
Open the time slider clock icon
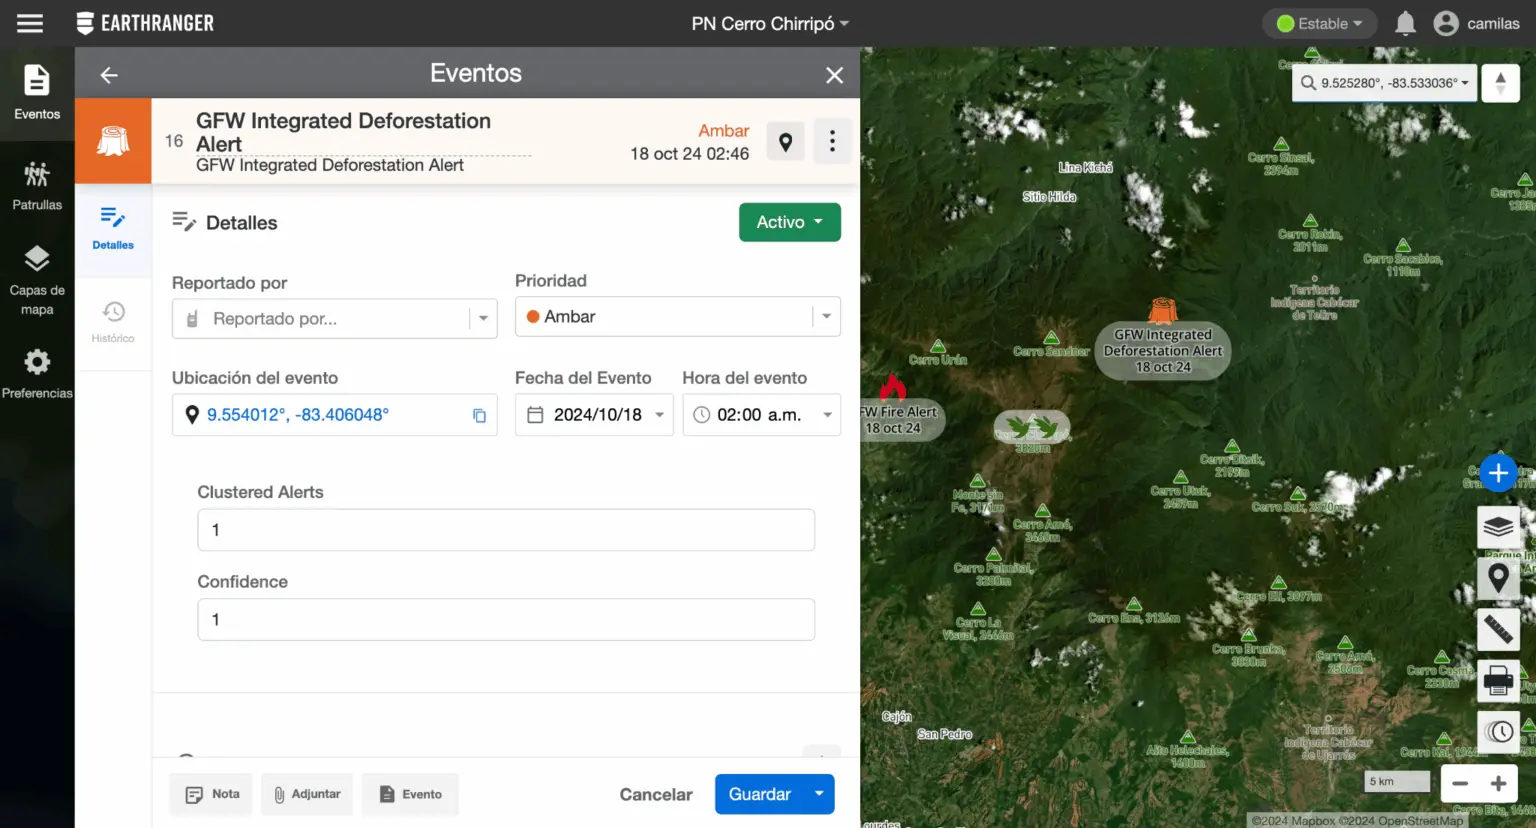[x=1498, y=731]
